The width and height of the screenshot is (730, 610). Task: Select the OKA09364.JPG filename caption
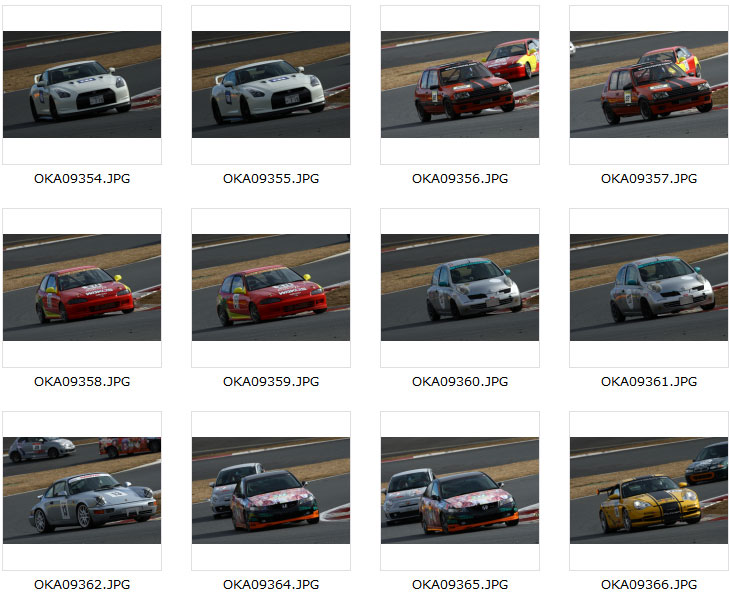(271, 584)
